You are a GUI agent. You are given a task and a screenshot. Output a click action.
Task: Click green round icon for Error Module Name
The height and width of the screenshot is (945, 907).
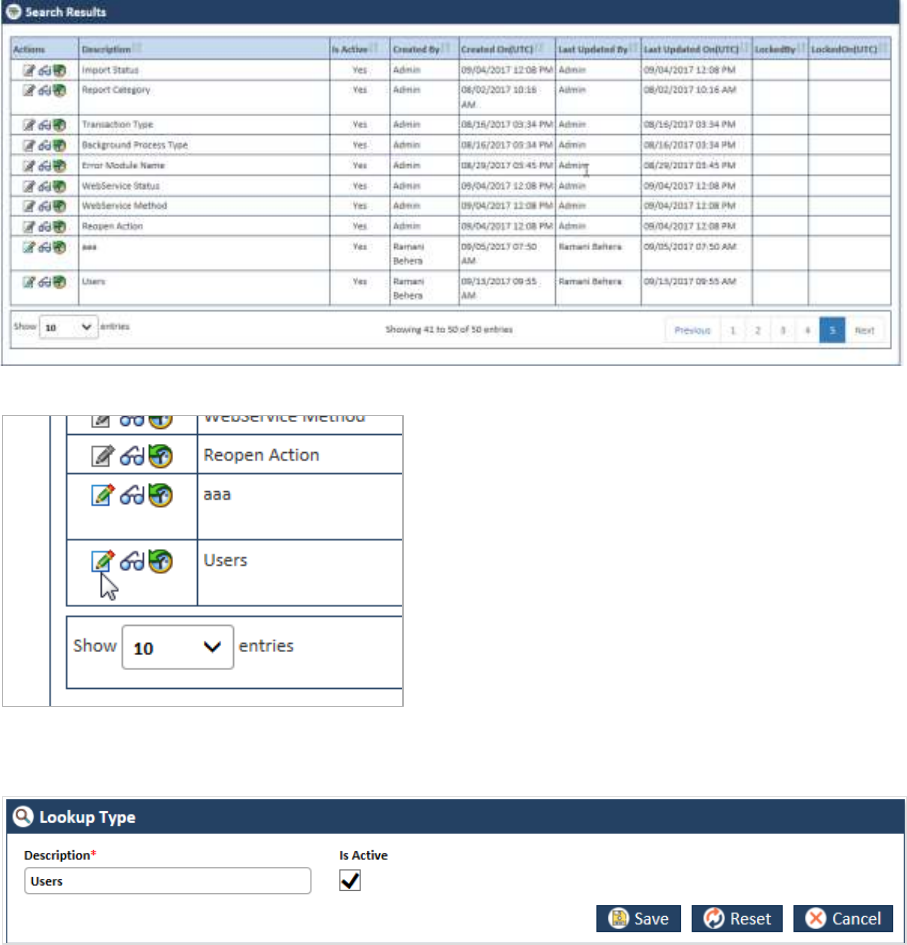(x=59, y=166)
